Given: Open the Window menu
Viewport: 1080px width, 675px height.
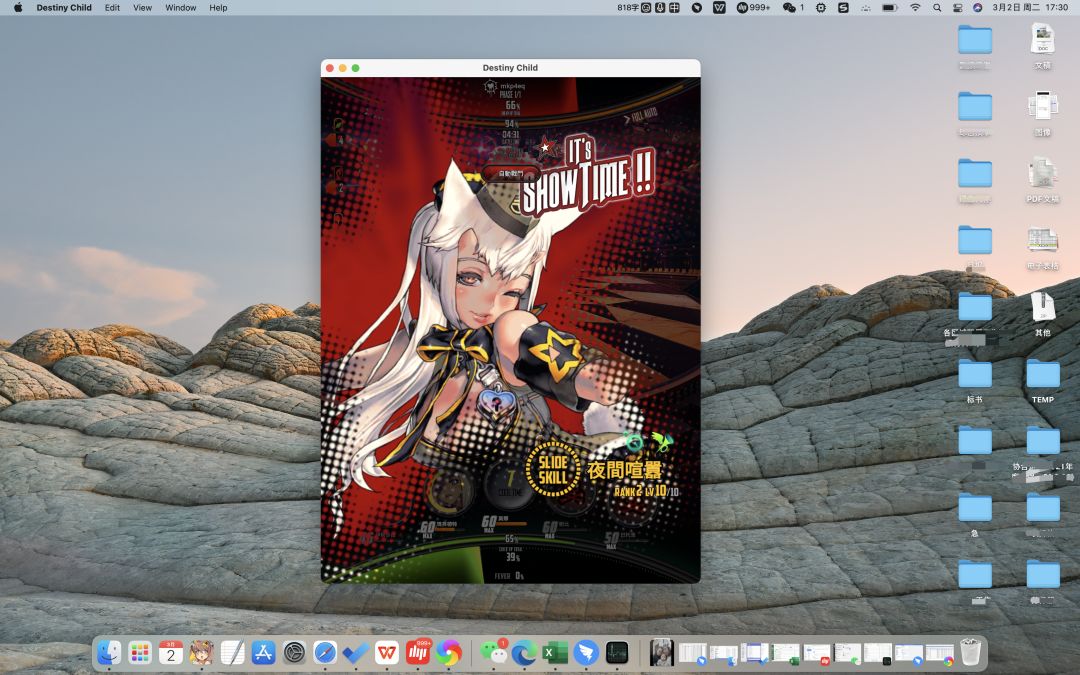Looking at the screenshot, I should [180, 8].
